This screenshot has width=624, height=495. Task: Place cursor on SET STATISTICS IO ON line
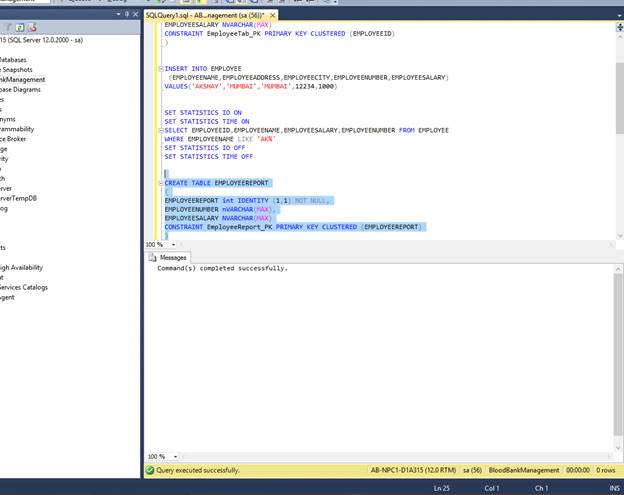203,113
